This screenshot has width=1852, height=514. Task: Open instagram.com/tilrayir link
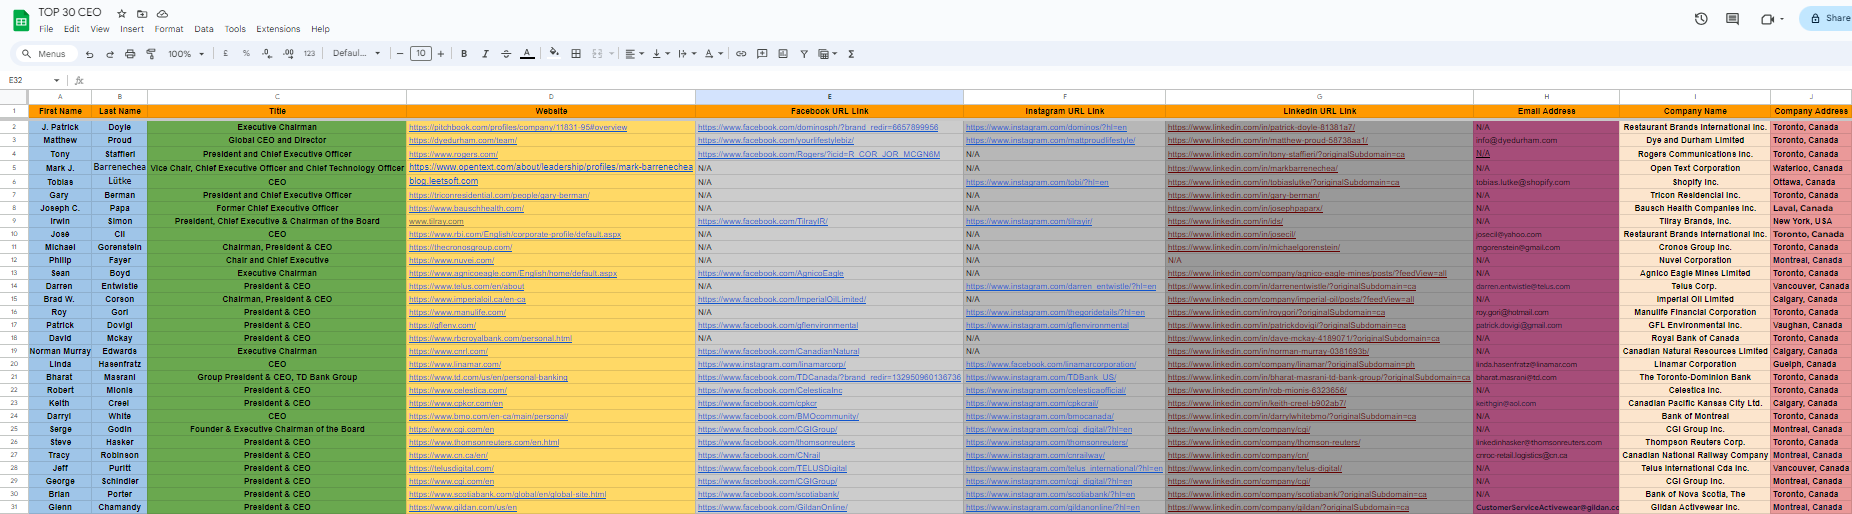point(1029,221)
